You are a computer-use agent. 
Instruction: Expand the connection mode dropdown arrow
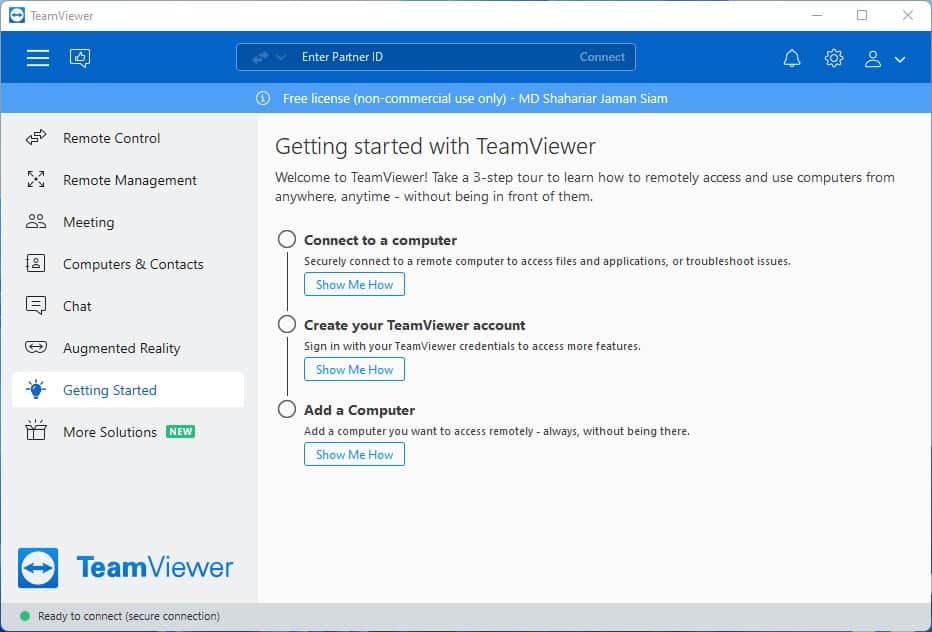point(281,57)
